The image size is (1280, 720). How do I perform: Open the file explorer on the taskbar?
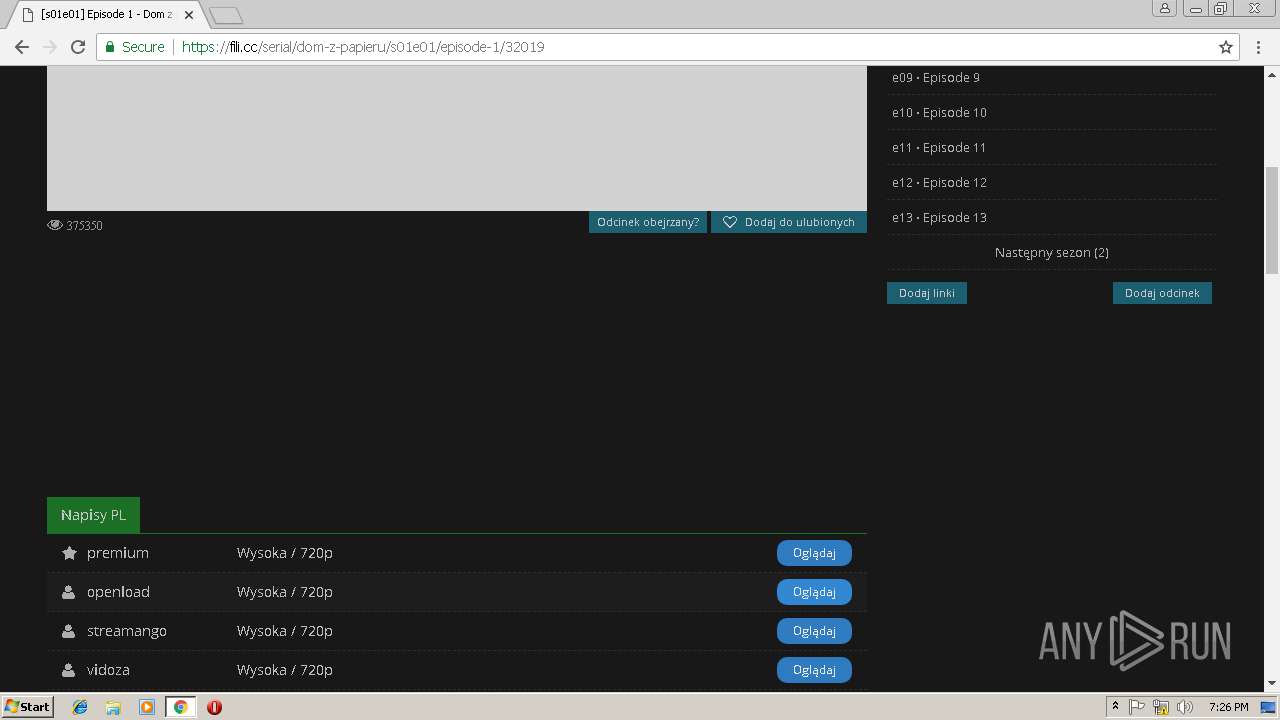113,707
